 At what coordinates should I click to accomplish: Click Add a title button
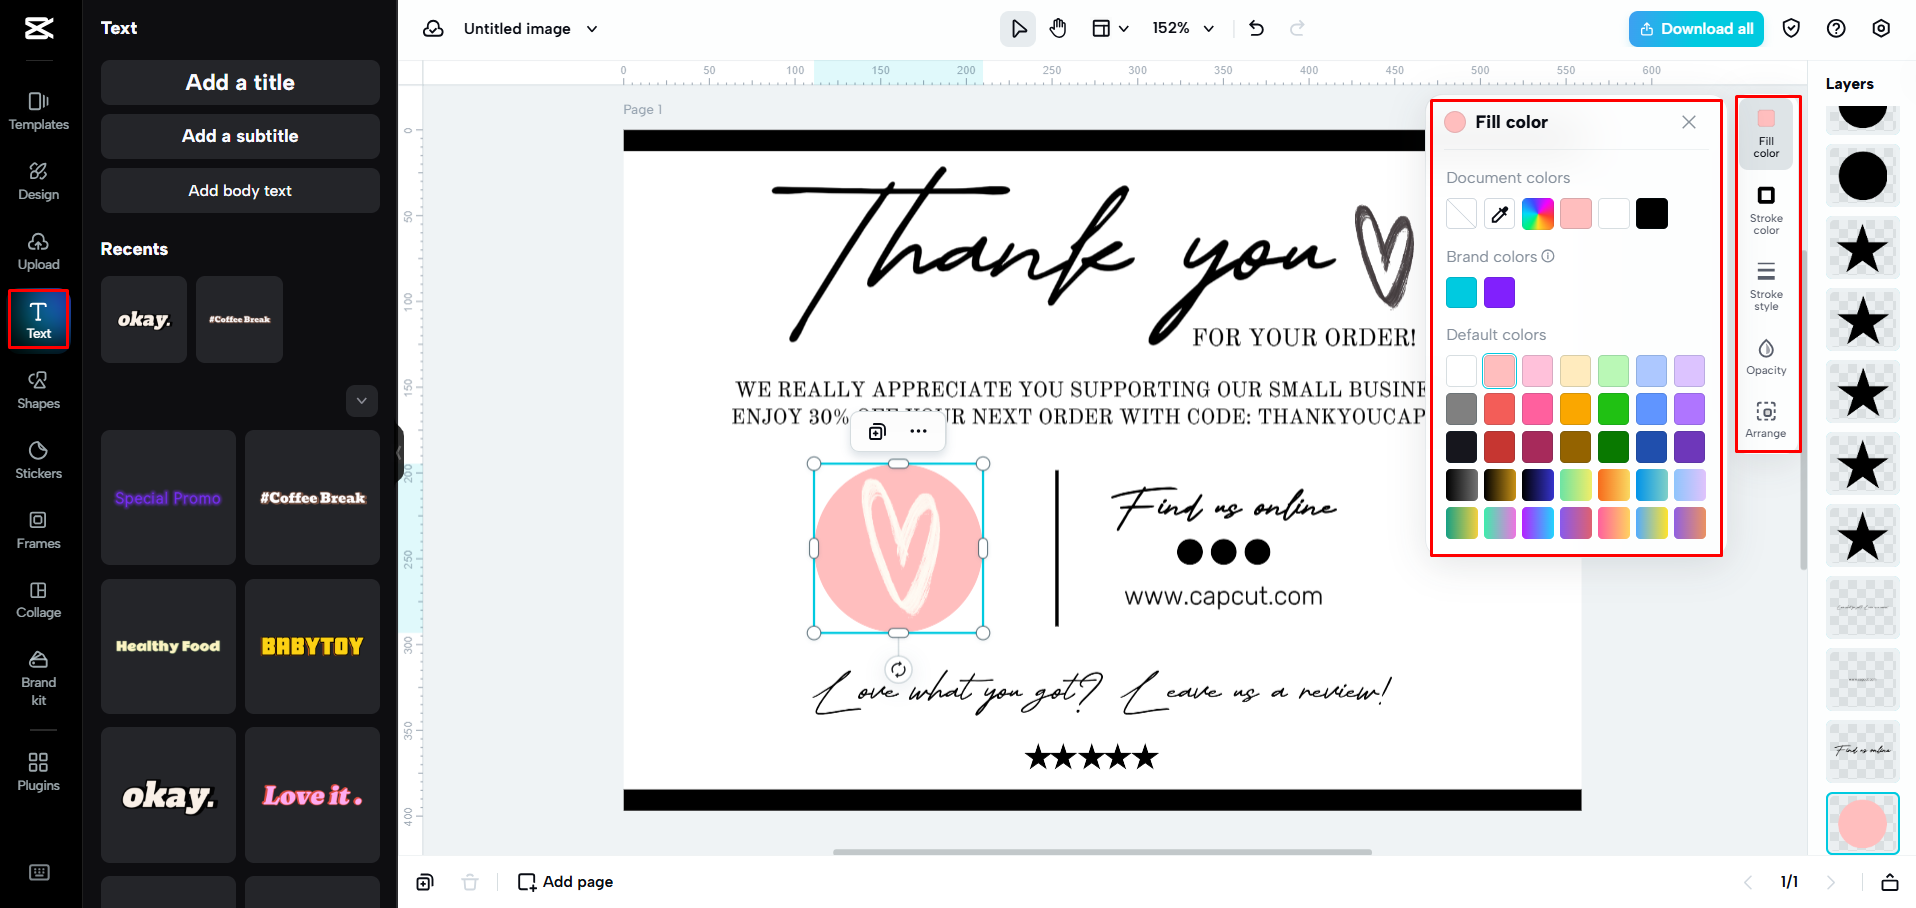pyautogui.click(x=240, y=83)
